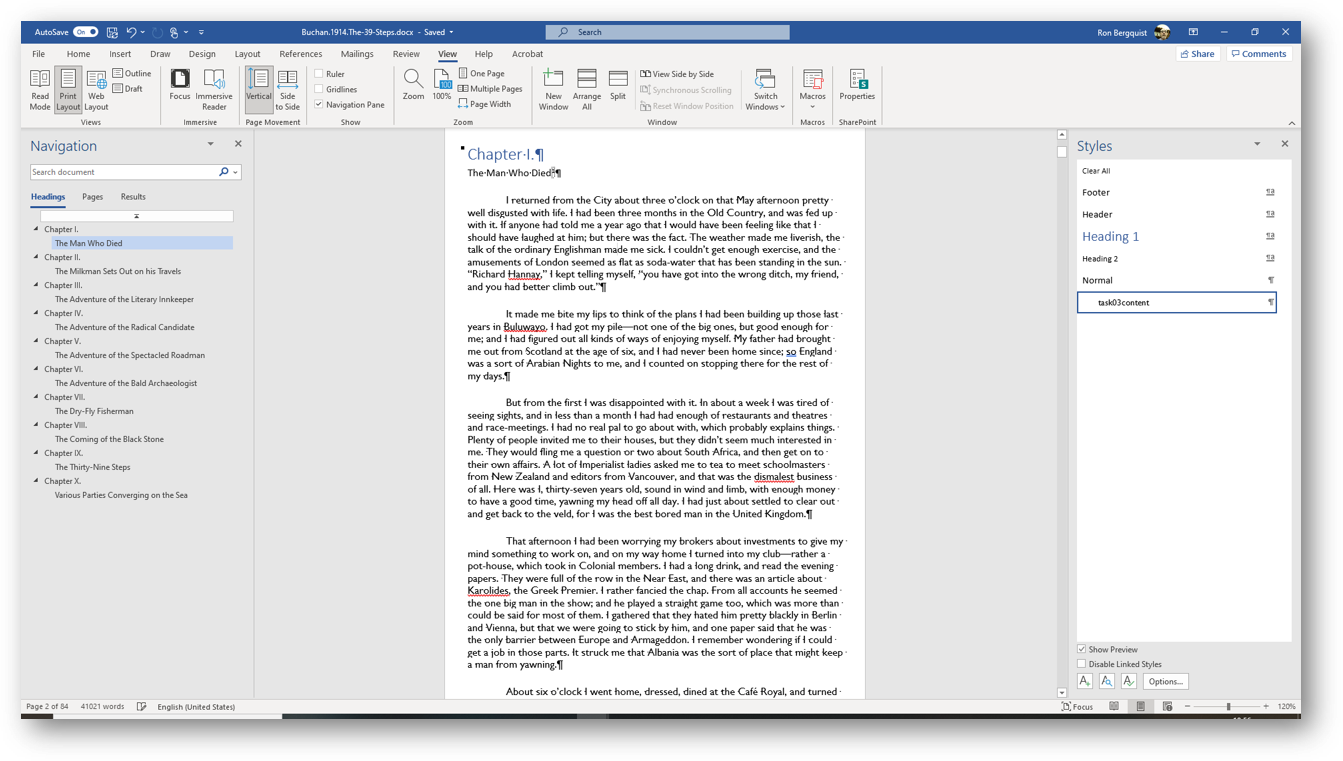The width and height of the screenshot is (1343, 761).
Task: Enable Focus mode from the status bar
Action: click(x=1077, y=706)
